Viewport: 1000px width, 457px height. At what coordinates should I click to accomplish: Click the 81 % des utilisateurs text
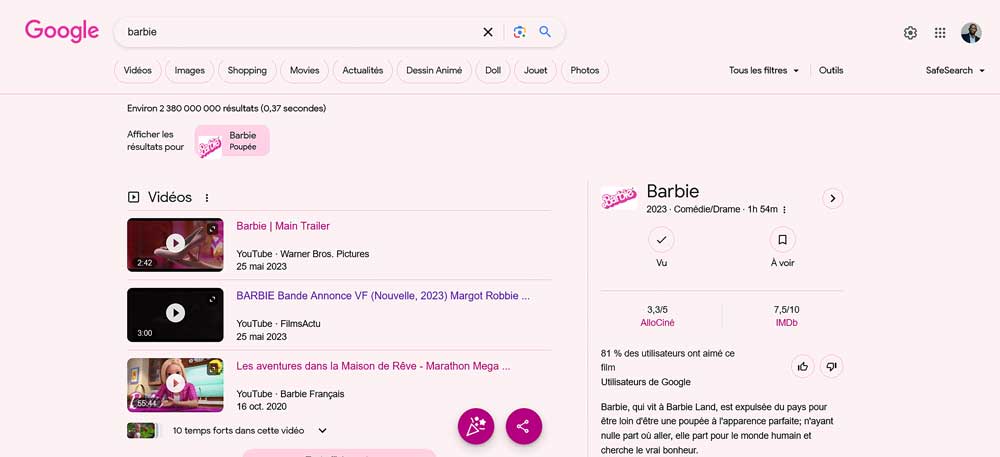coord(668,360)
